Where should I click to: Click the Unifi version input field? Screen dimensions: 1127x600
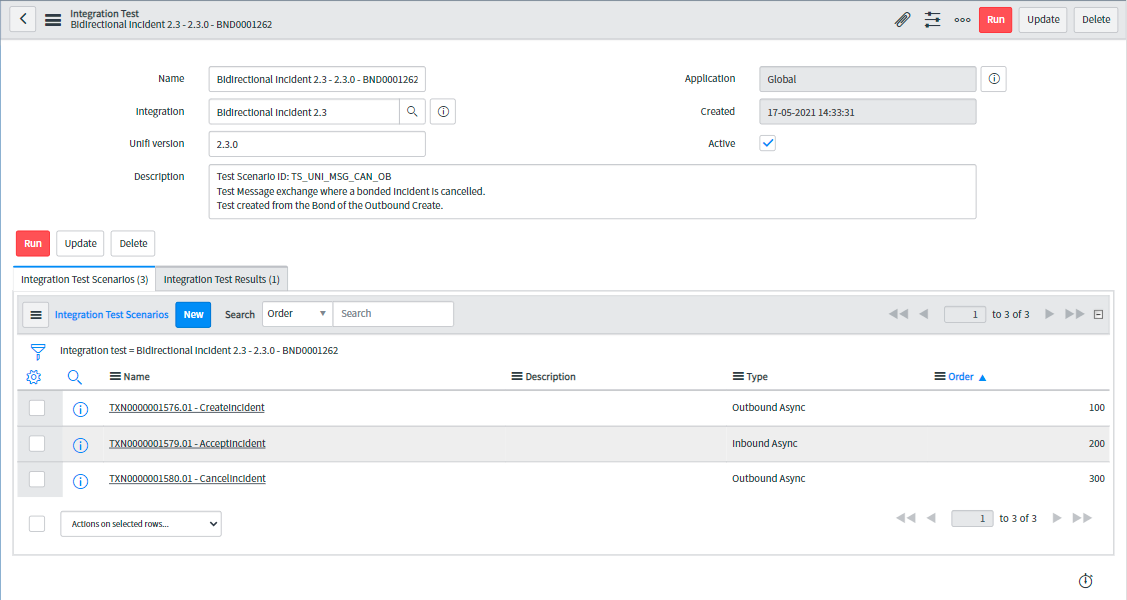coord(317,144)
